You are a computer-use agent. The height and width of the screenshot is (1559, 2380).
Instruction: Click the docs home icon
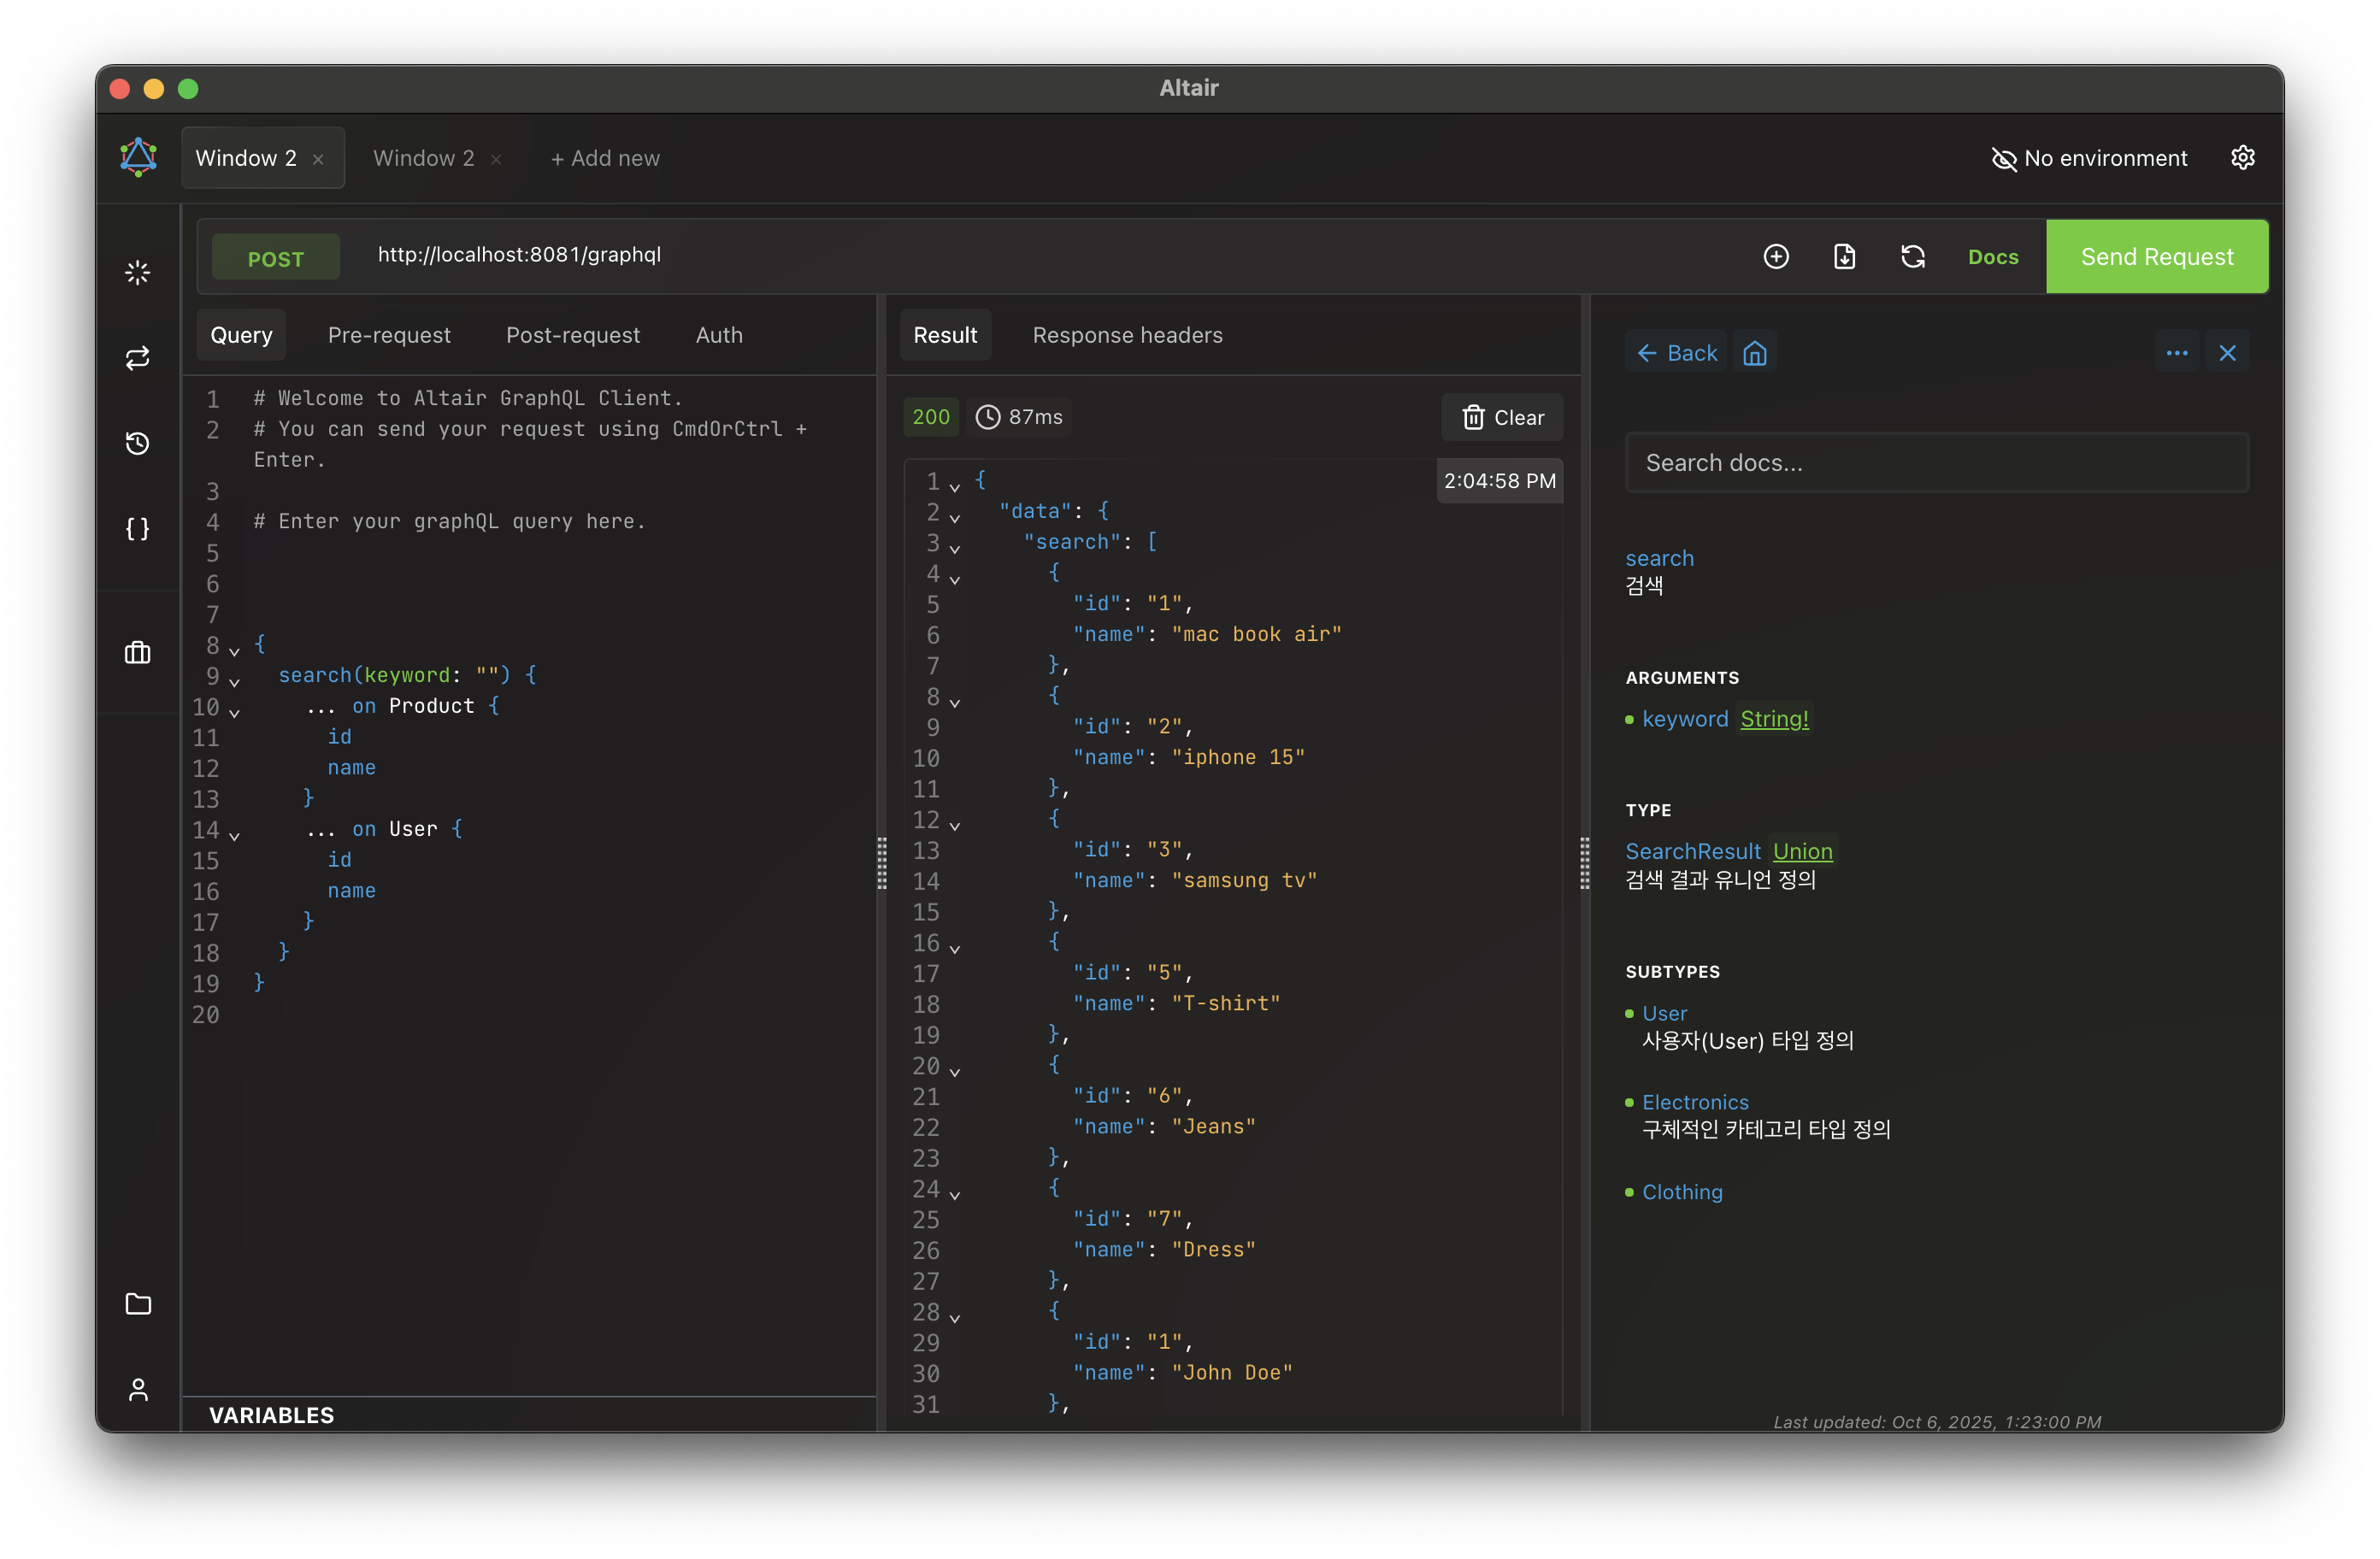(1755, 353)
